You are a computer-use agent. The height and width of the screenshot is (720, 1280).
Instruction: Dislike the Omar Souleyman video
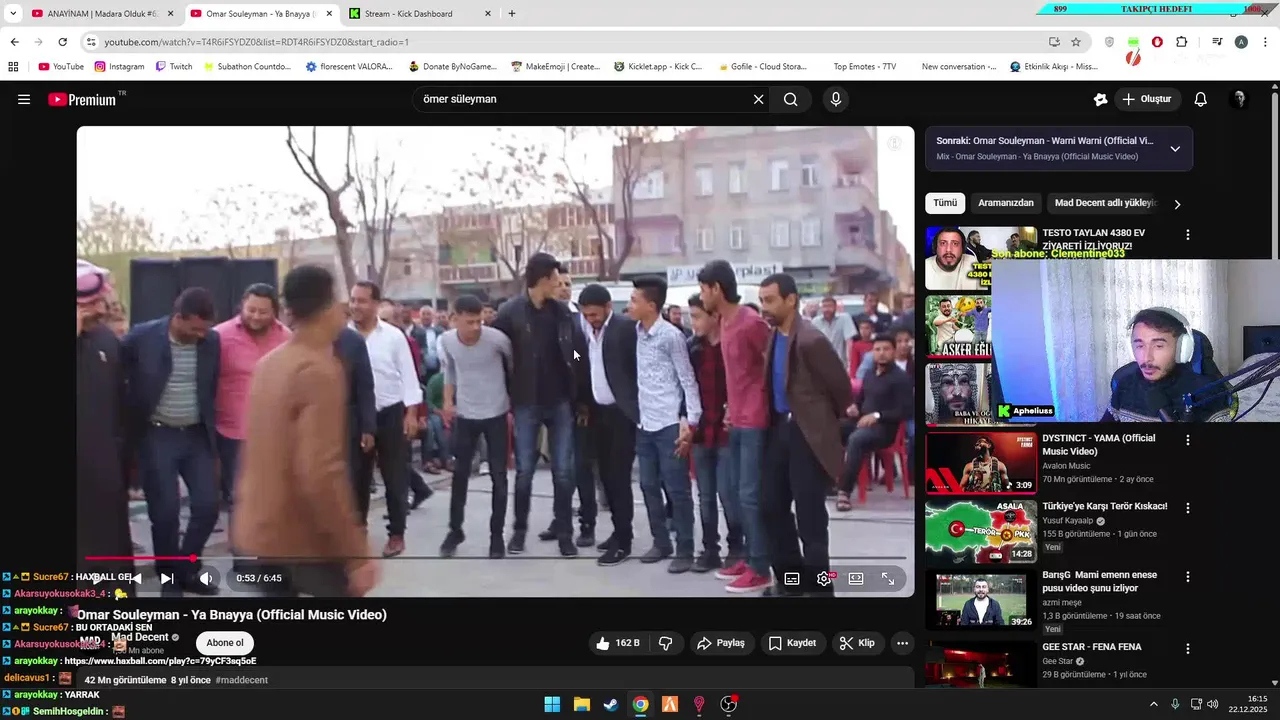coord(666,643)
